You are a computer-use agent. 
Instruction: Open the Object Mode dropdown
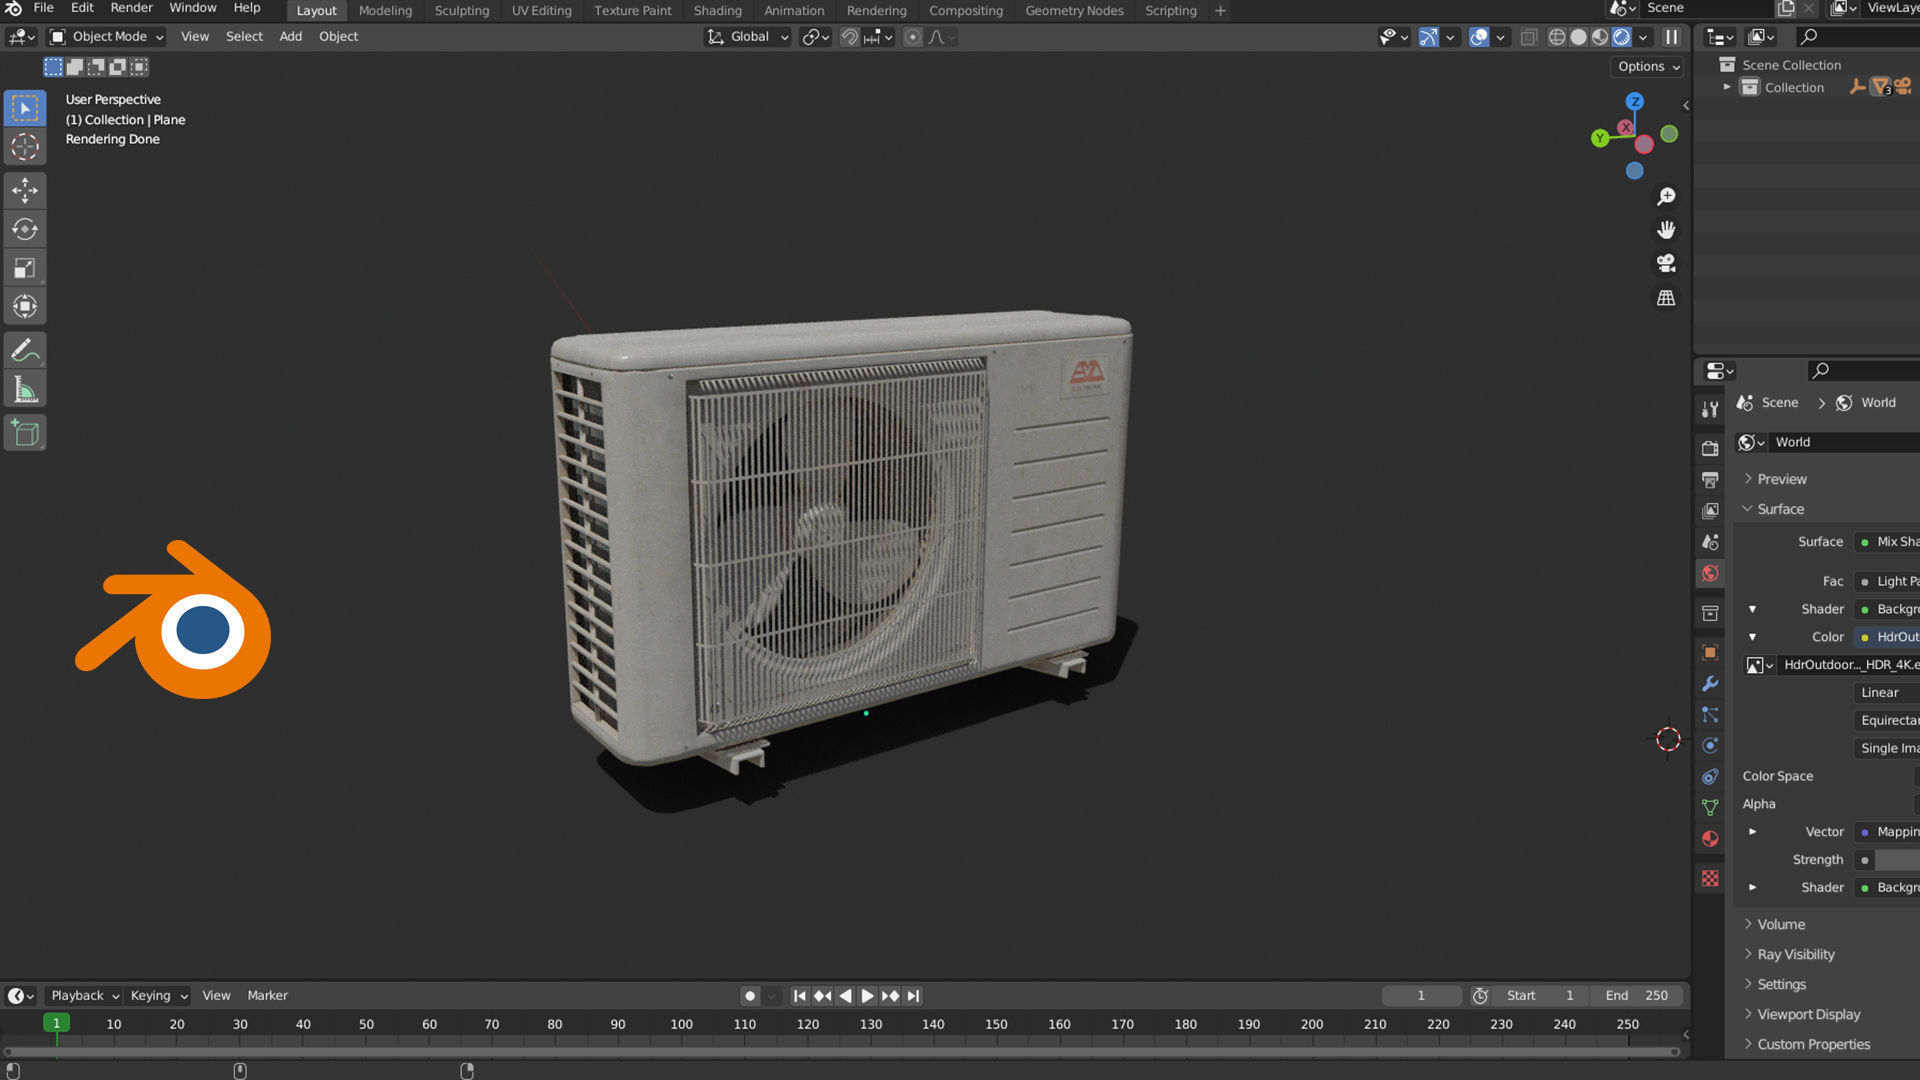[105, 37]
